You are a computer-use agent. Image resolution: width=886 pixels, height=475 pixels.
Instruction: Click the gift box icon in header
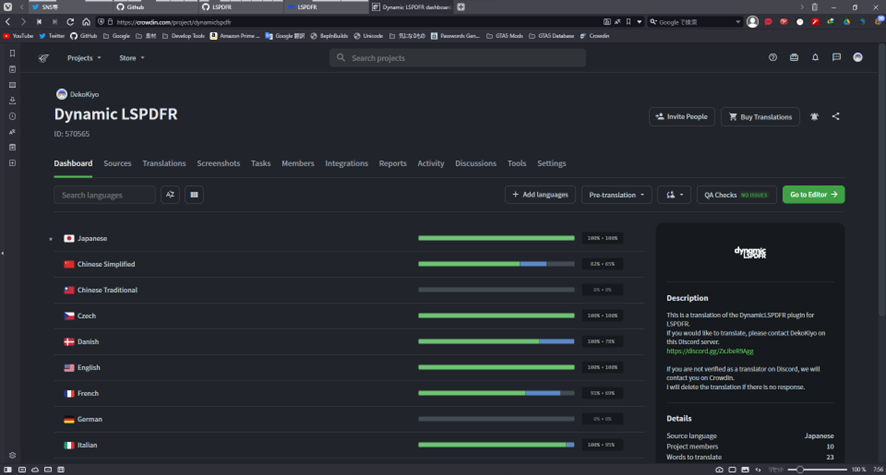click(794, 58)
